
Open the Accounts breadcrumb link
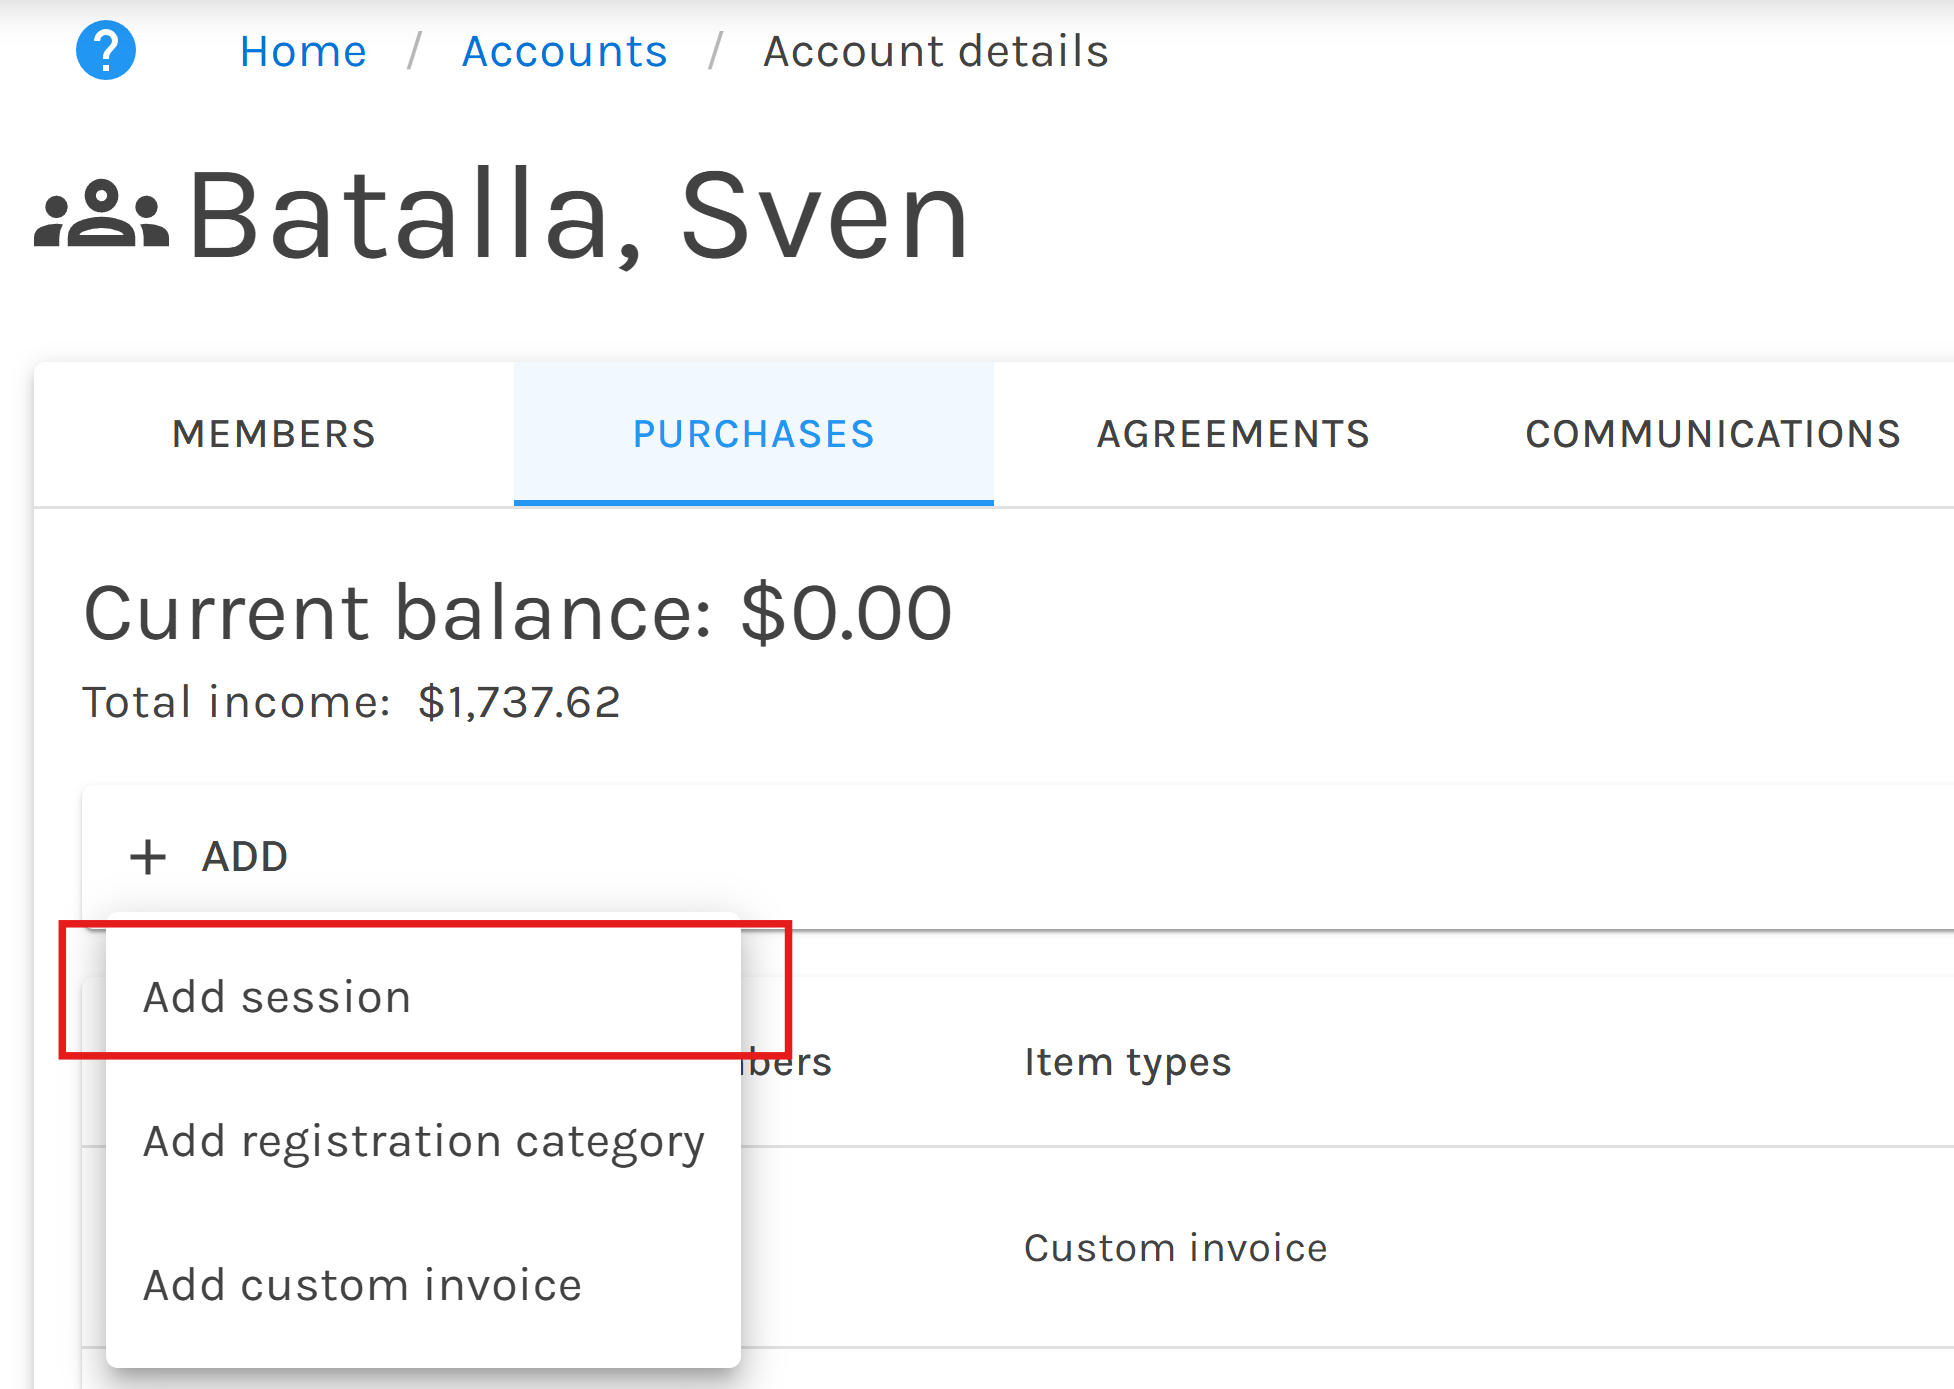[564, 51]
